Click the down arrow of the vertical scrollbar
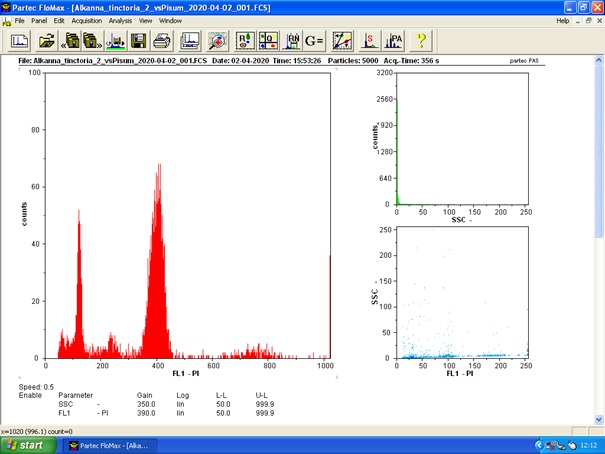Viewport: 605px width, 454px height. tap(598, 419)
